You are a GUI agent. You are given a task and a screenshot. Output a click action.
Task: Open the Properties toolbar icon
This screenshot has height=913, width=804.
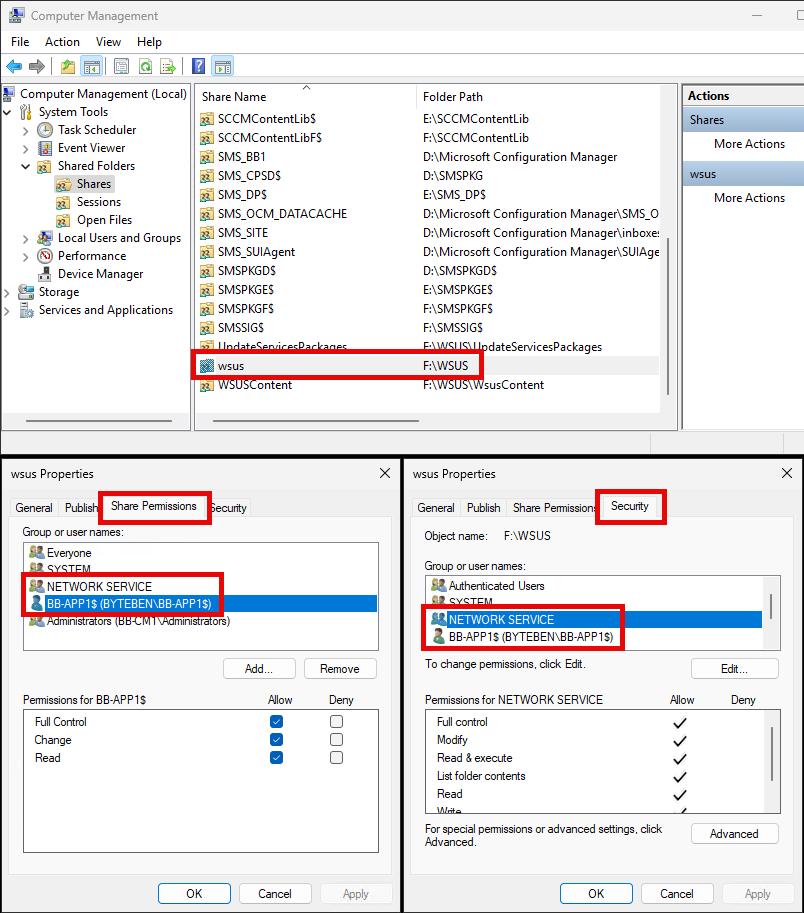pyautogui.click(x=121, y=66)
